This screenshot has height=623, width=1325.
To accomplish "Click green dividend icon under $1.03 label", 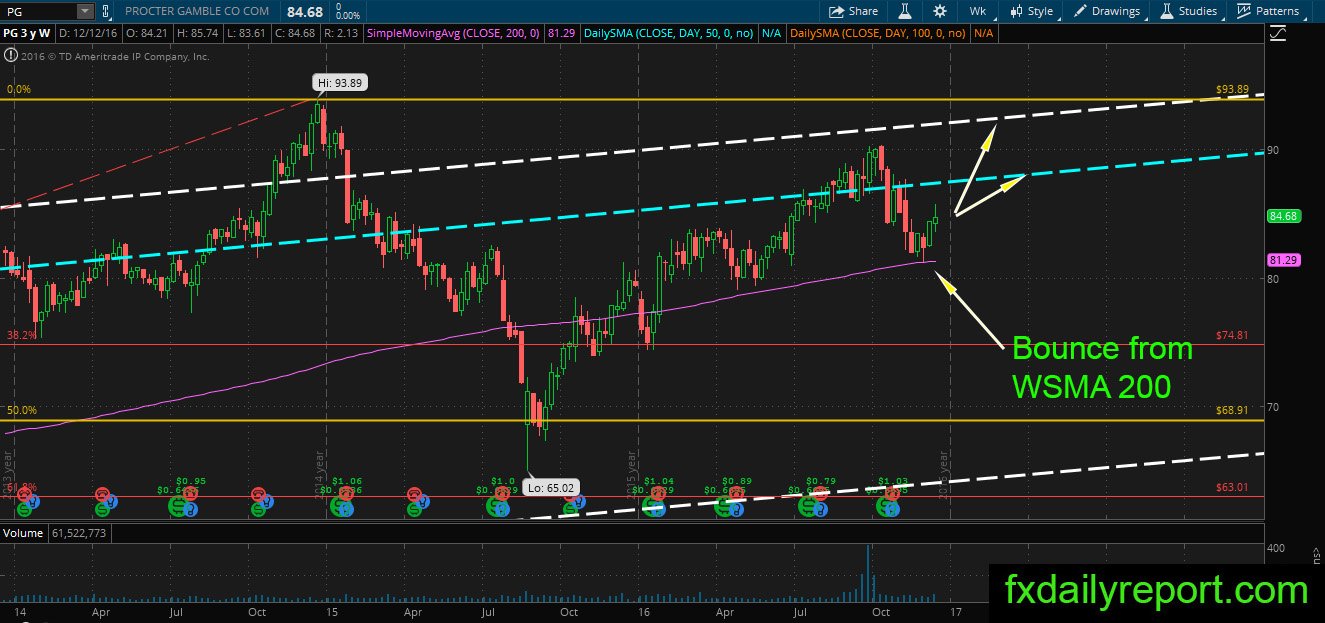I will [x=885, y=506].
